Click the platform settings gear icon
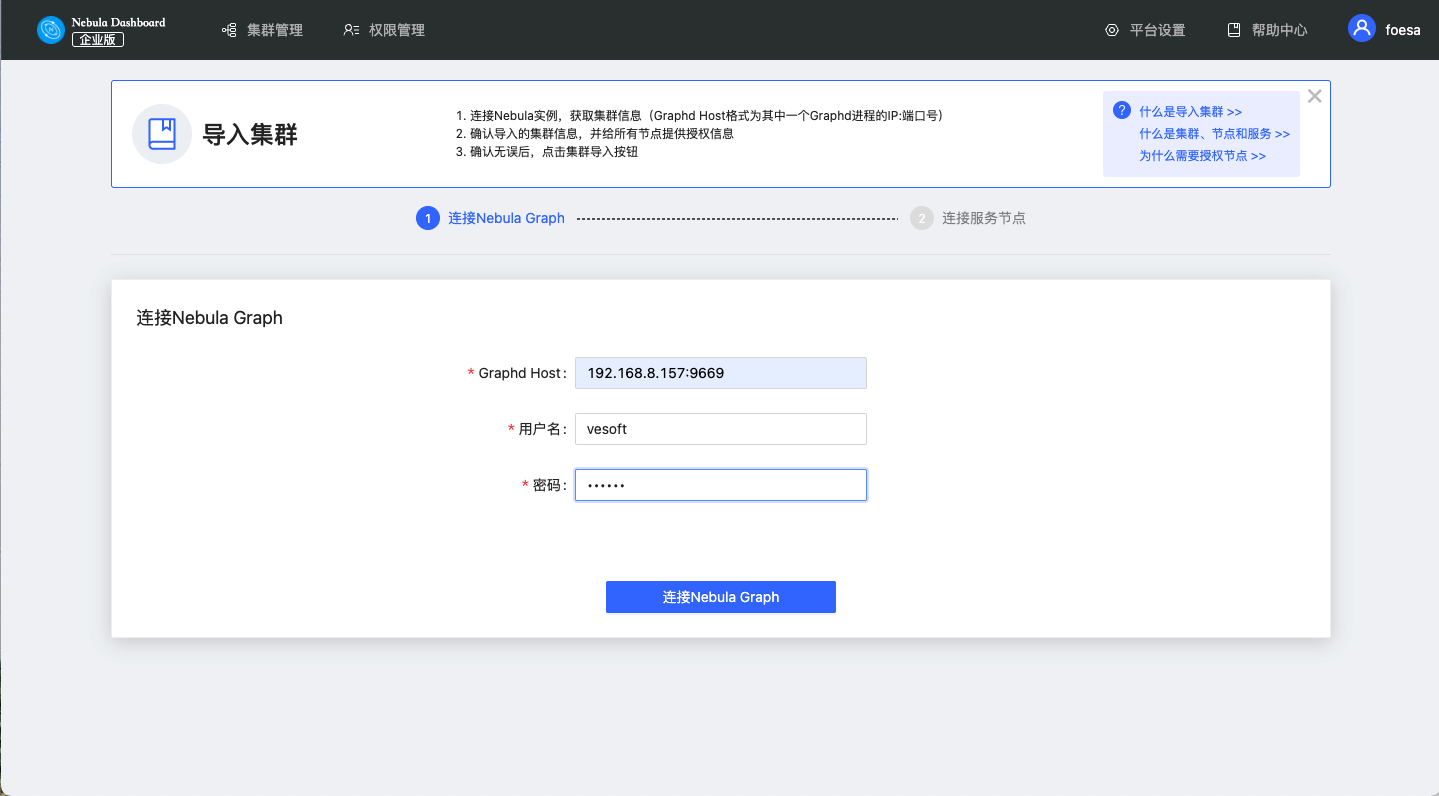 (1112, 30)
